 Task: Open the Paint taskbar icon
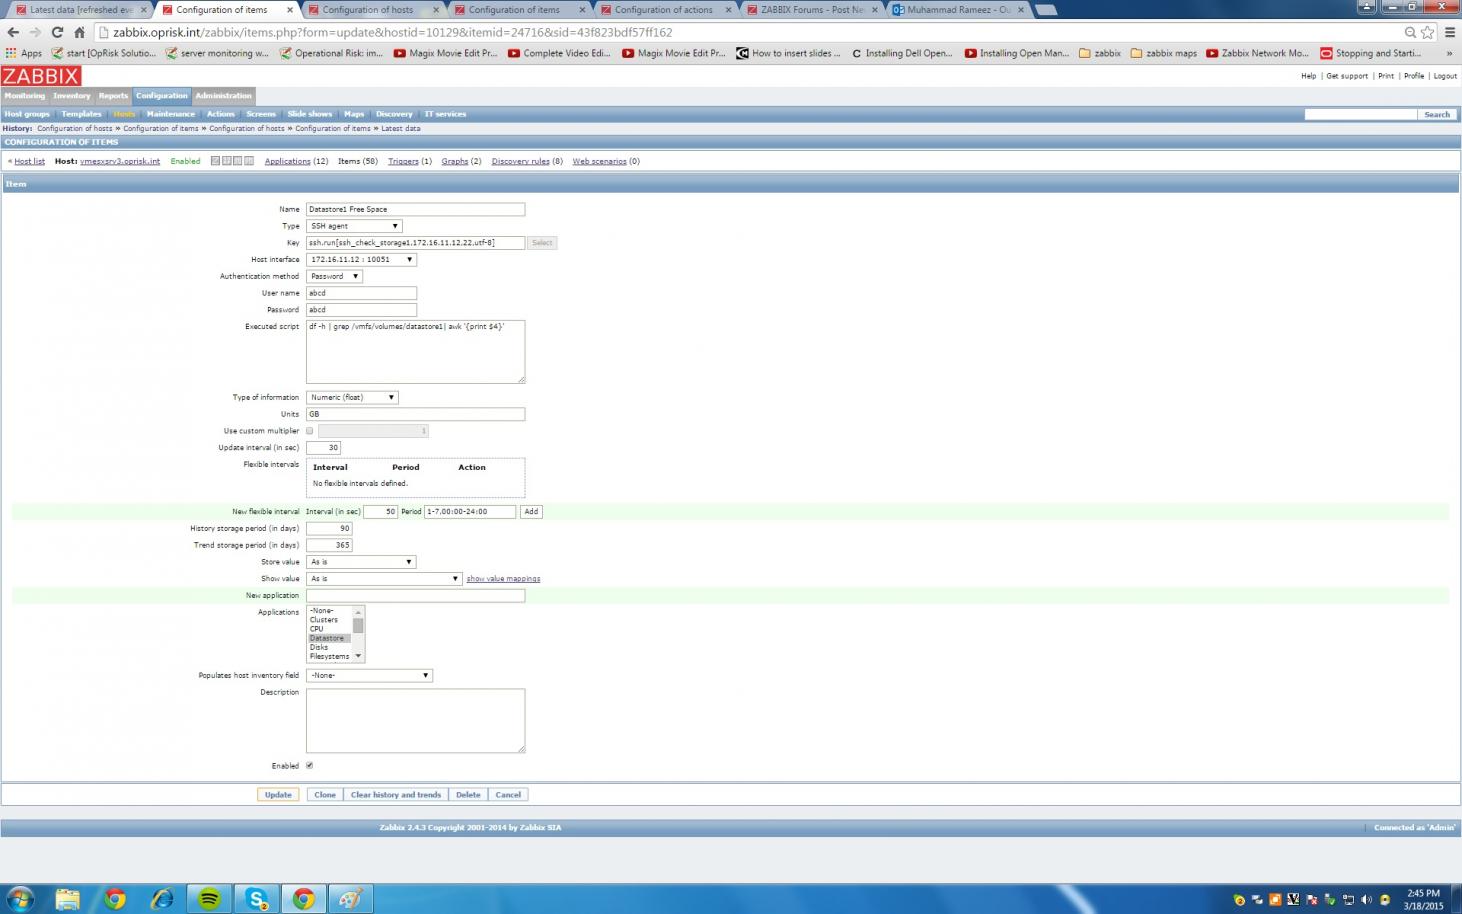click(x=350, y=899)
